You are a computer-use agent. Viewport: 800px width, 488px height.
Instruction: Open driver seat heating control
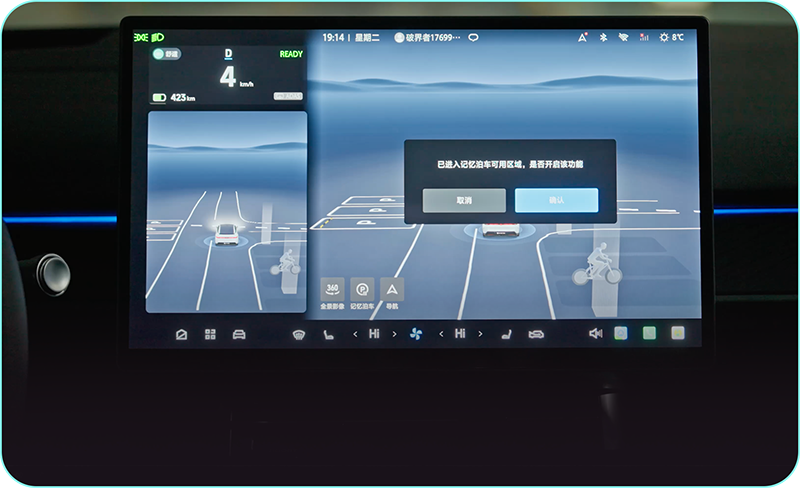pos(326,334)
